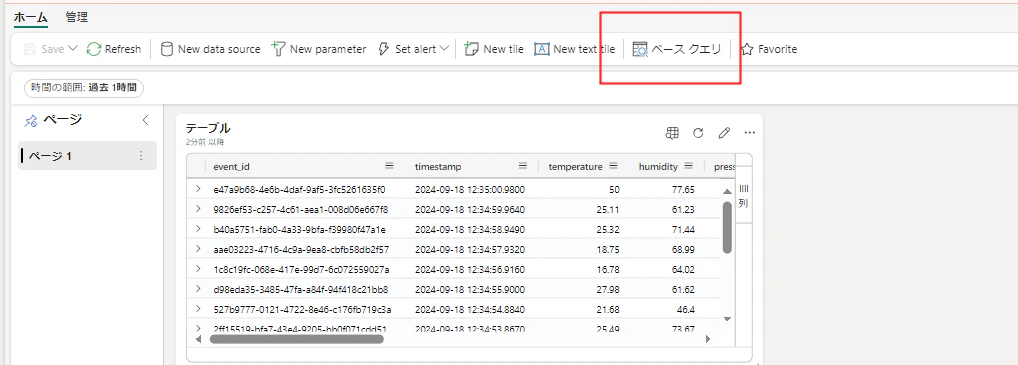Image resolution: width=1018 pixels, height=365 pixels.
Task: Click the scroll down arrow in table
Action: click(x=727, y=318)
